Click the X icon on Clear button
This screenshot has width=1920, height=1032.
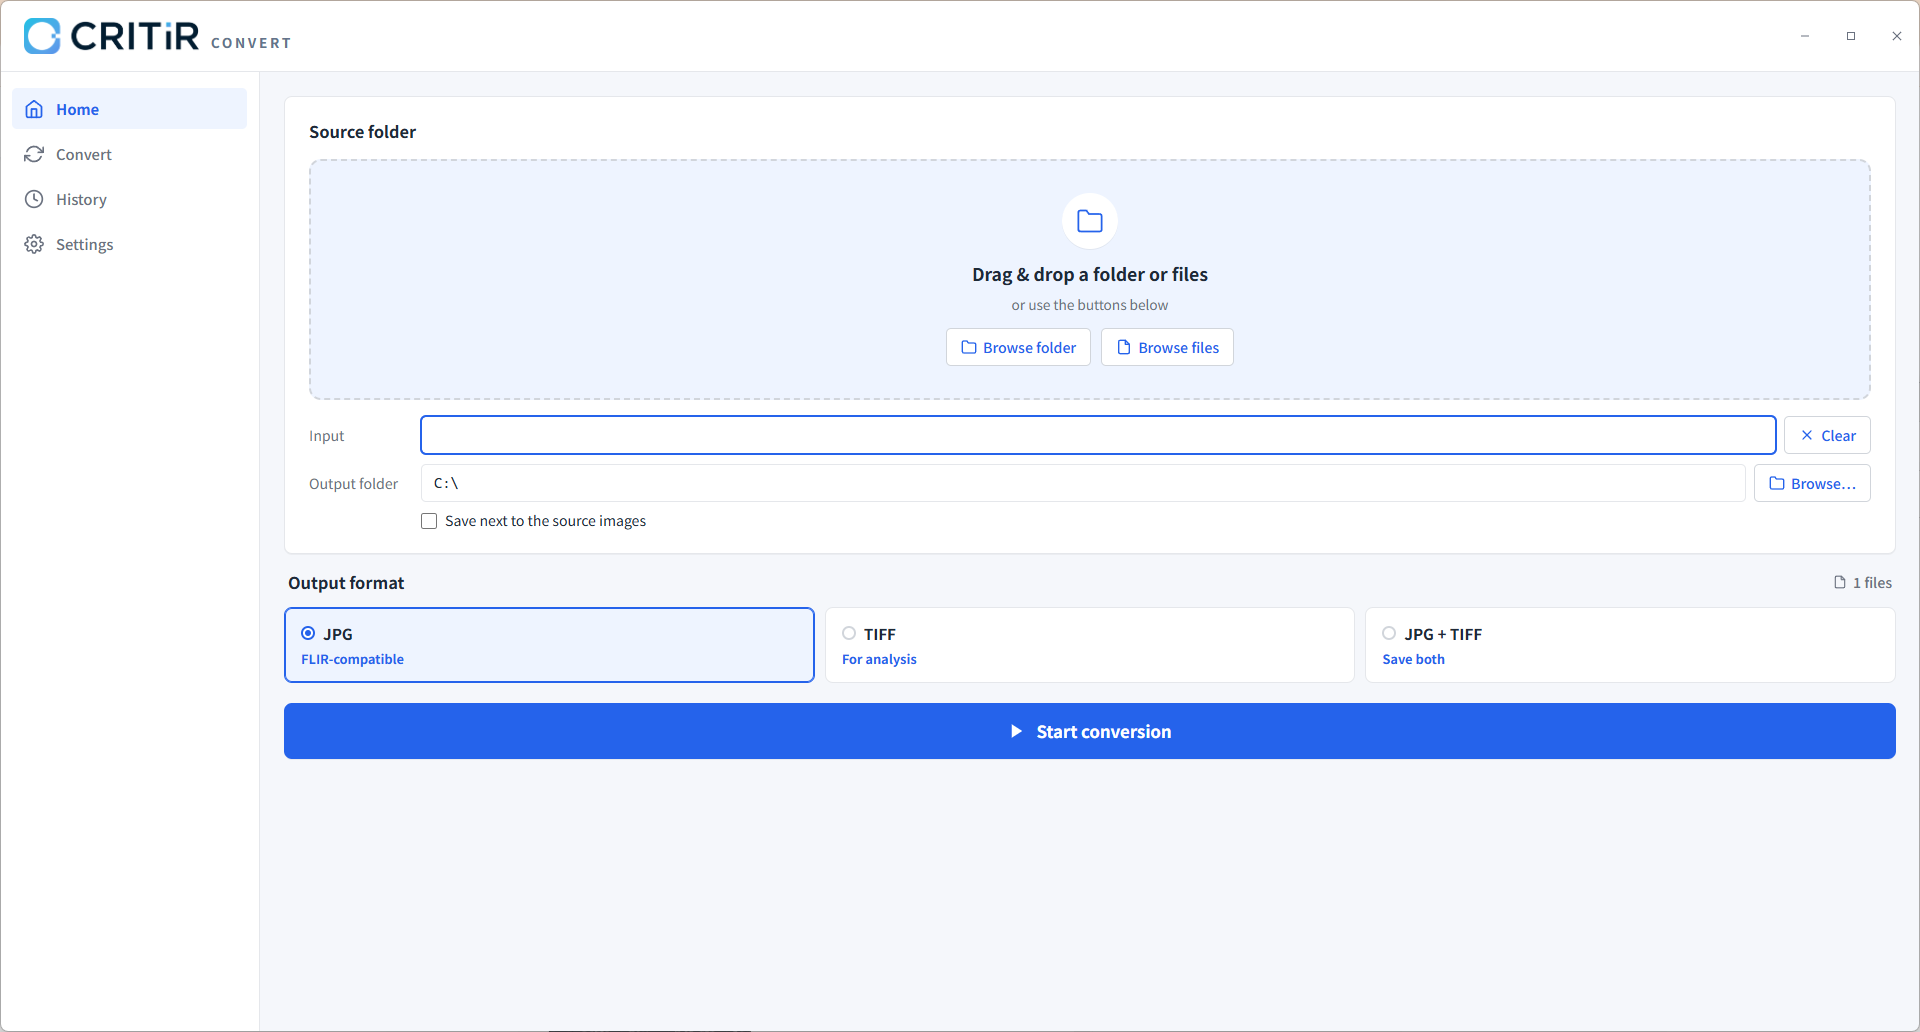[x=1806, y=435]
